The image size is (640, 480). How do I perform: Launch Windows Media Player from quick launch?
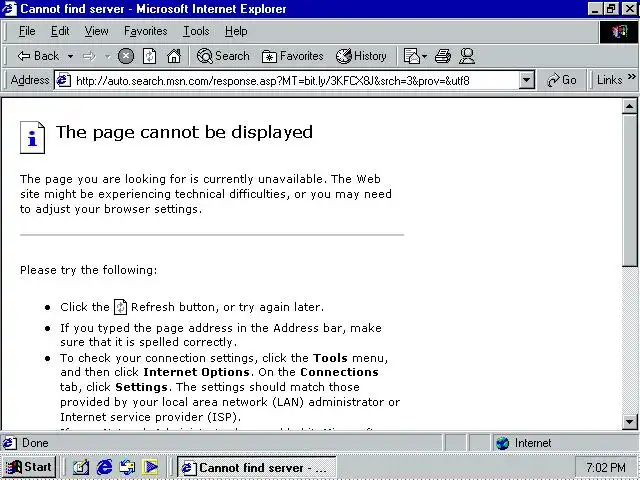coord(150,467)
